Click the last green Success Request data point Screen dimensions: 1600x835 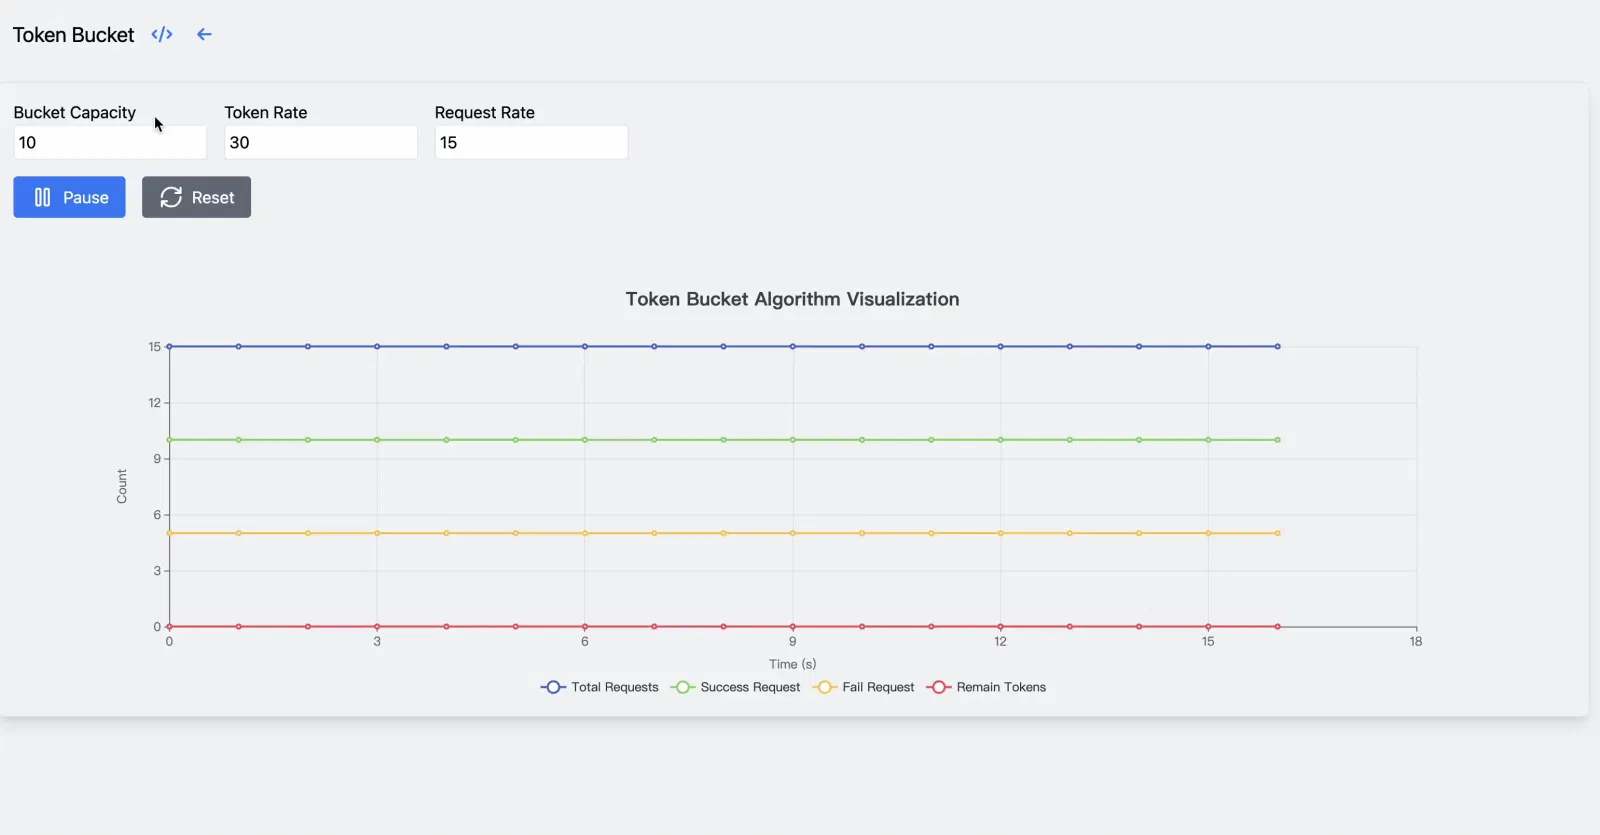click(x=1277, y=440)
